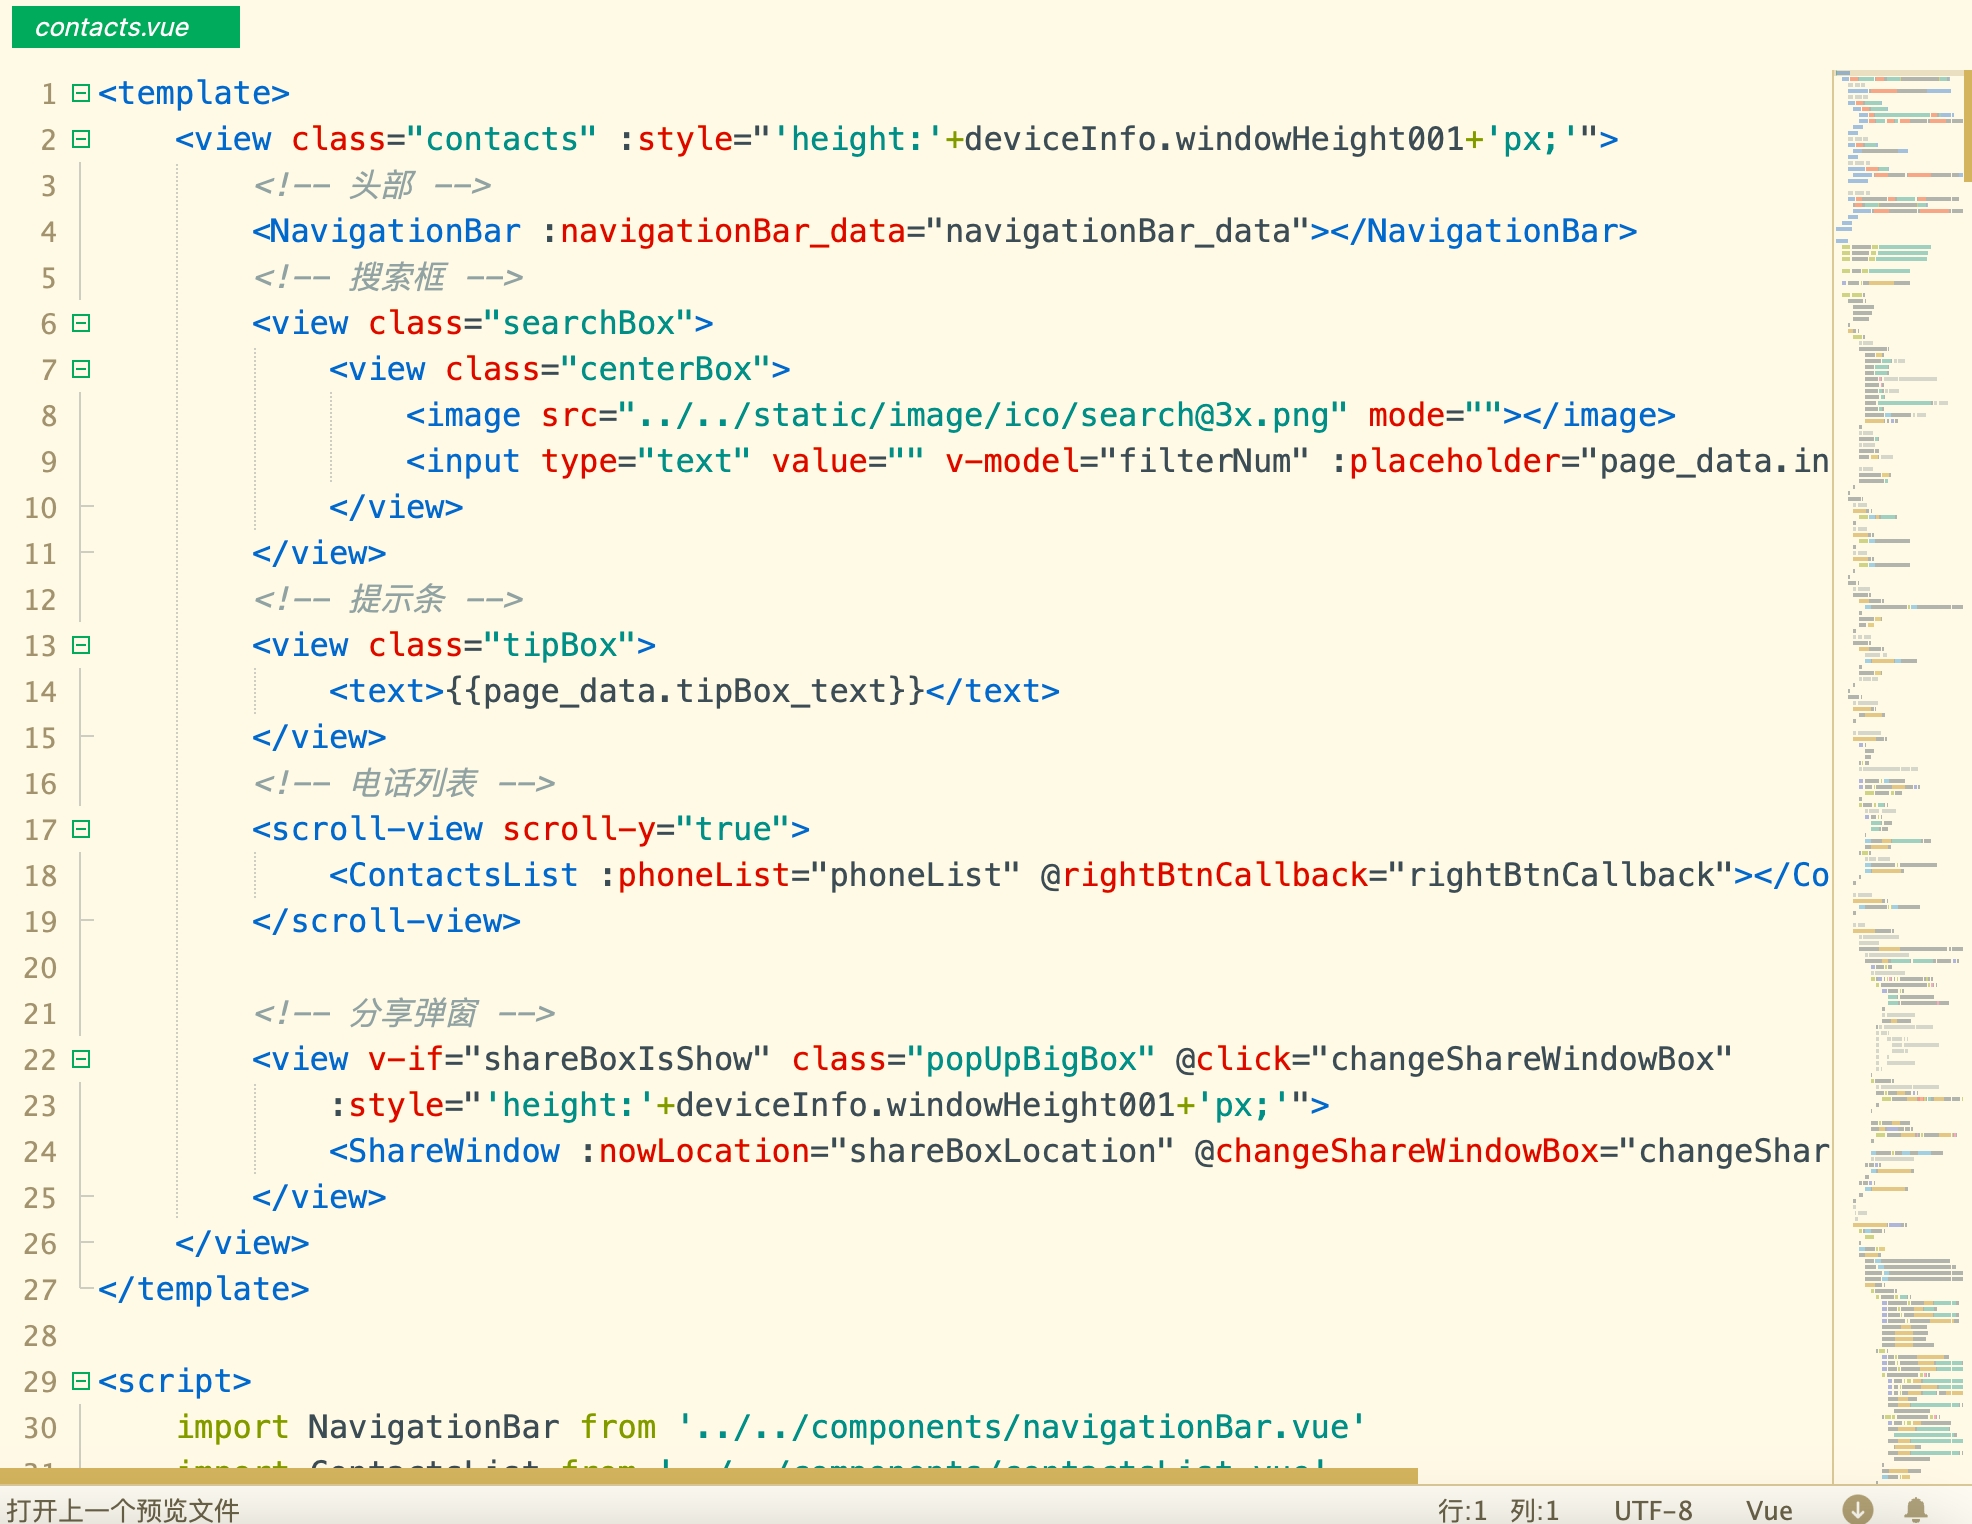Click the horizontal scrollbar at editor bottom
The height and width of the screenshot is (1524, 1972).
coord(709,1476)
